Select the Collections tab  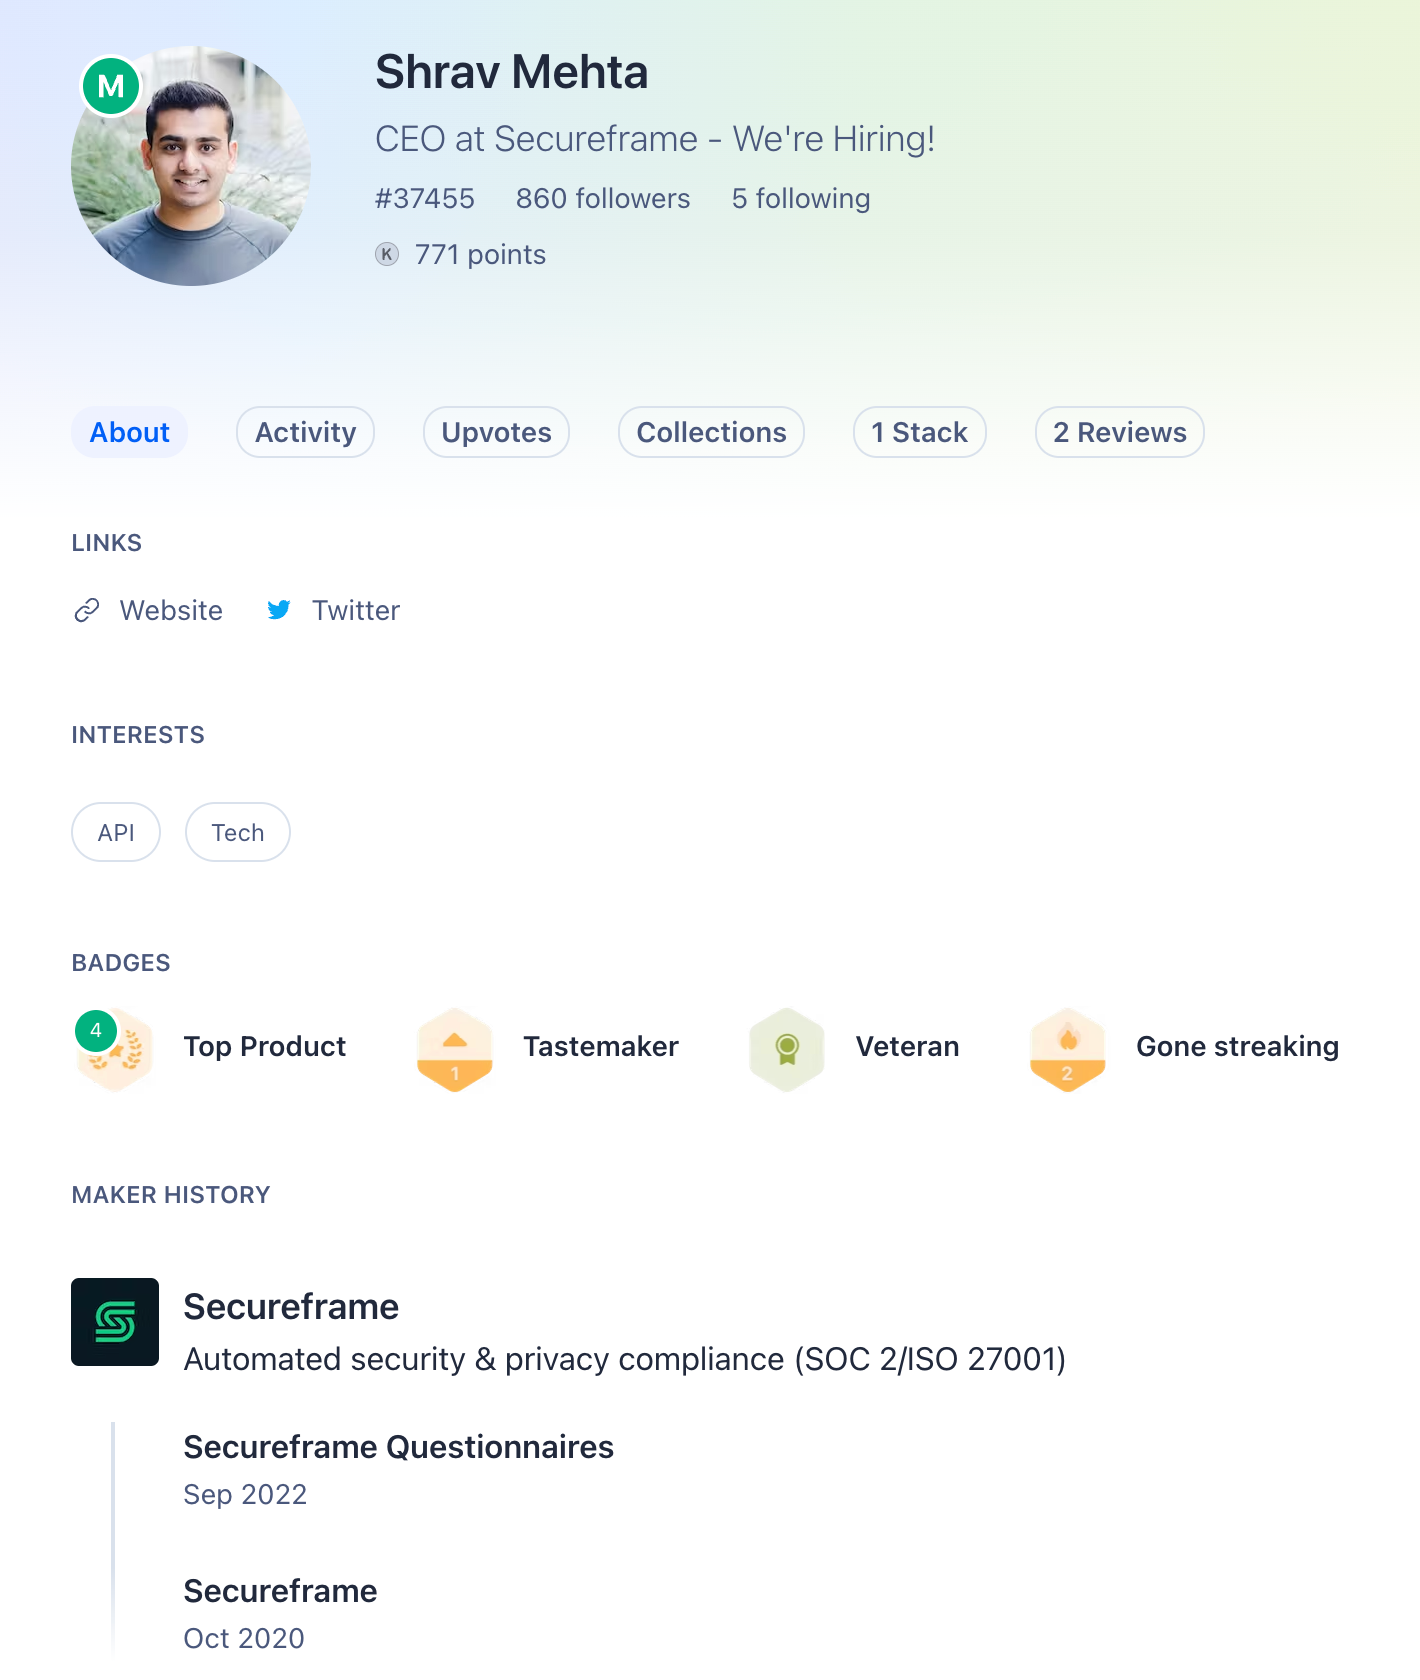point(711,432)
